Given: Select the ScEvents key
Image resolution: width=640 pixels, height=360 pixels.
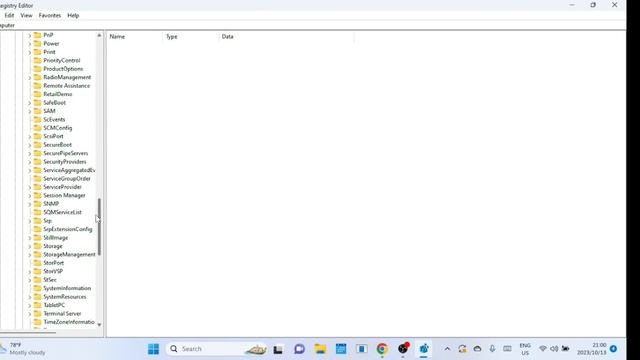Looking at the screenshot, I should tap(54, 120).
